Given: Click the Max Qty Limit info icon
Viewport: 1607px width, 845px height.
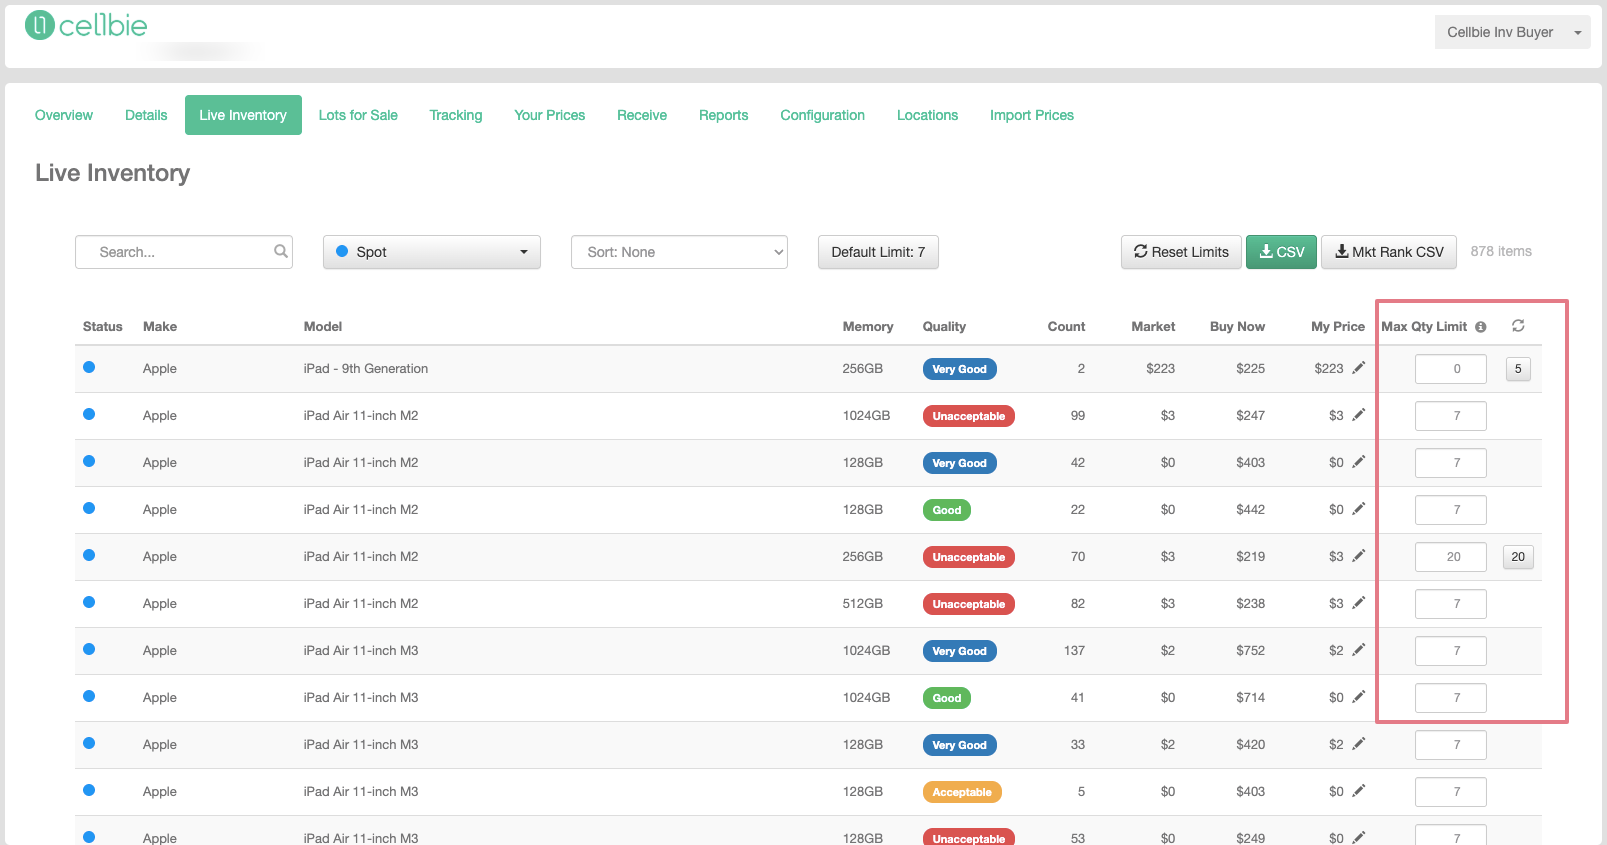Looking at the screenshot, I should [1481, 327].
